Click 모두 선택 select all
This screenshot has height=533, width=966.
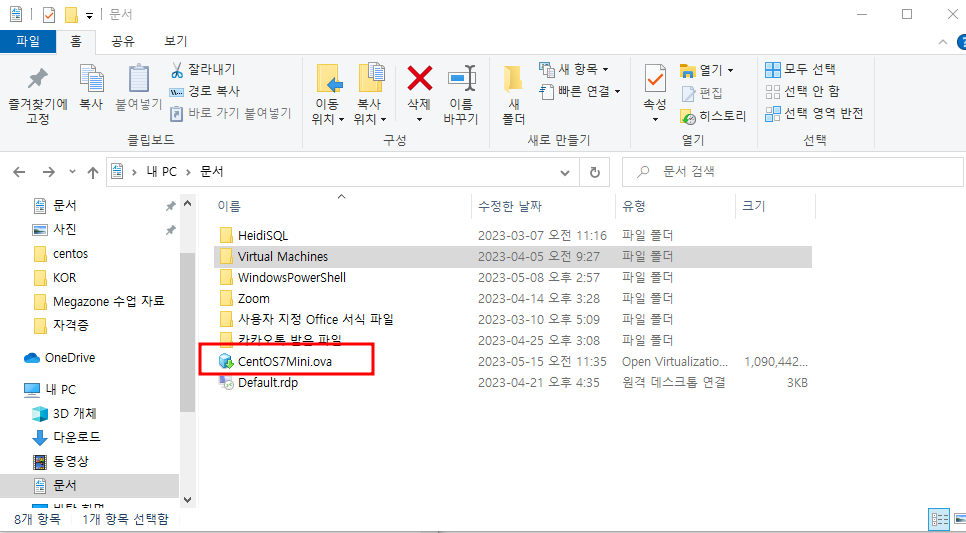[800, 69]
